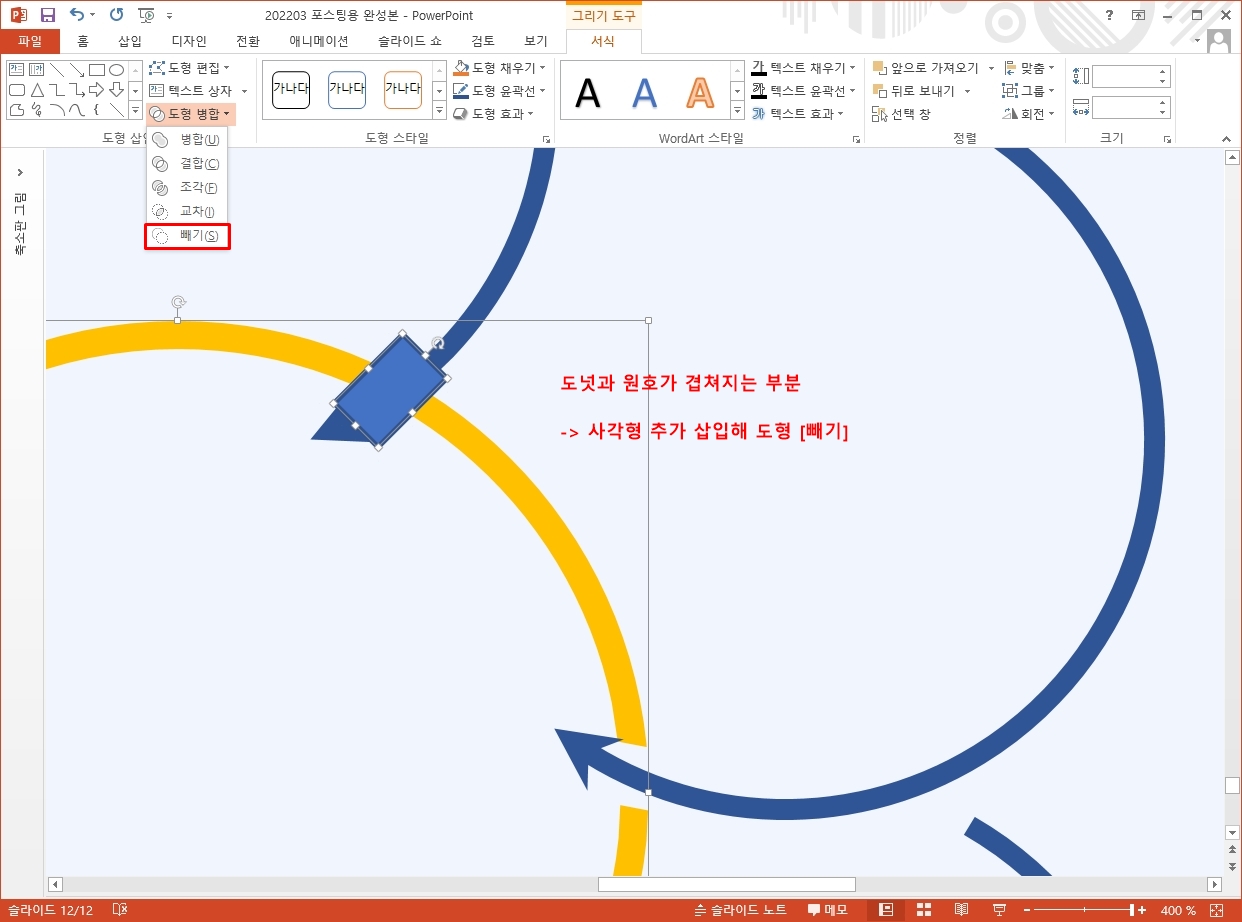
Task: Open Edit Shape (도형 편집) dropdown
Action: [189, 68]
